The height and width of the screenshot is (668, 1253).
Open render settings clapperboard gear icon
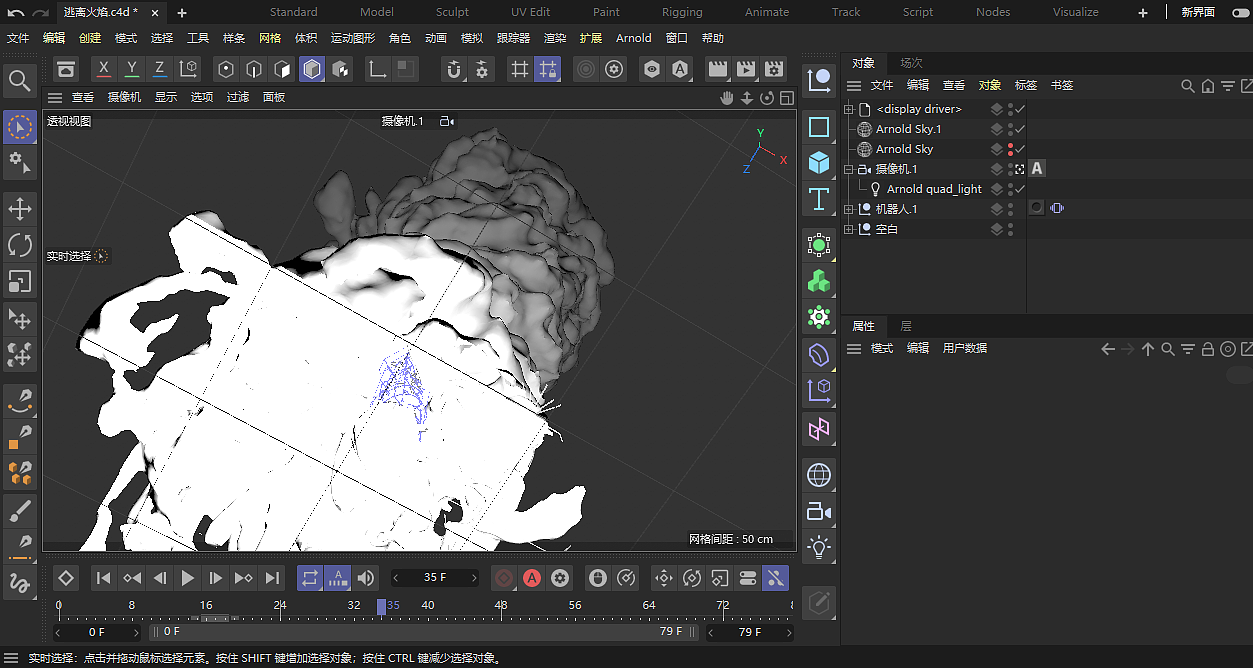(774, 69)
